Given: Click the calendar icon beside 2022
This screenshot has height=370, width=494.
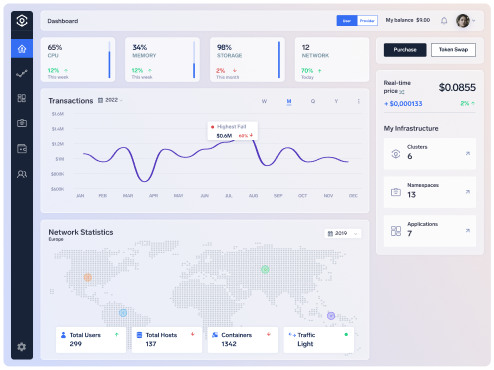Looking at the screenshot, I should click(x=100, y=100).
